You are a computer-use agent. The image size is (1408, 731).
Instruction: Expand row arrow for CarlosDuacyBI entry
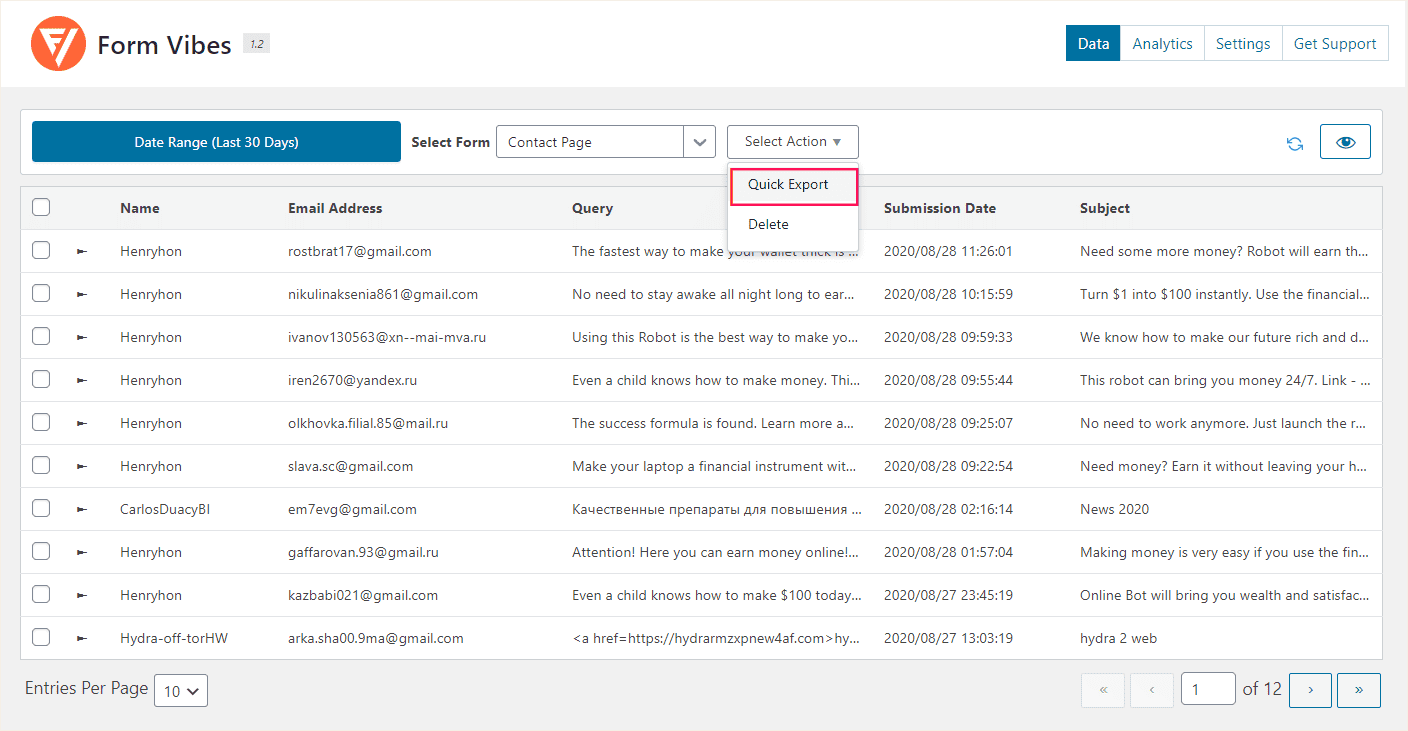click(x=82, y=510)
